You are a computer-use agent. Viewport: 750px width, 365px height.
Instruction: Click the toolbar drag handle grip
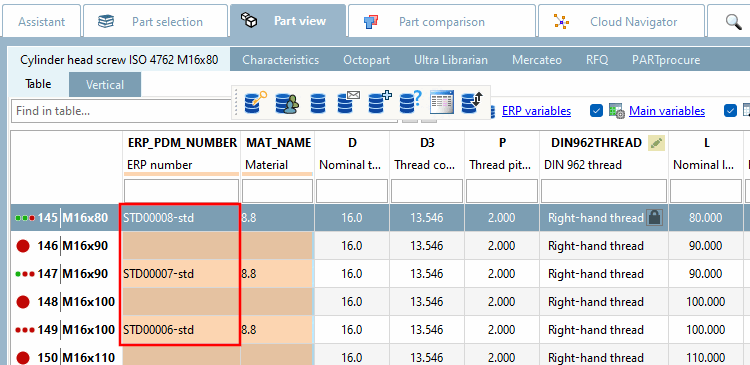click(x=236, y=102)
